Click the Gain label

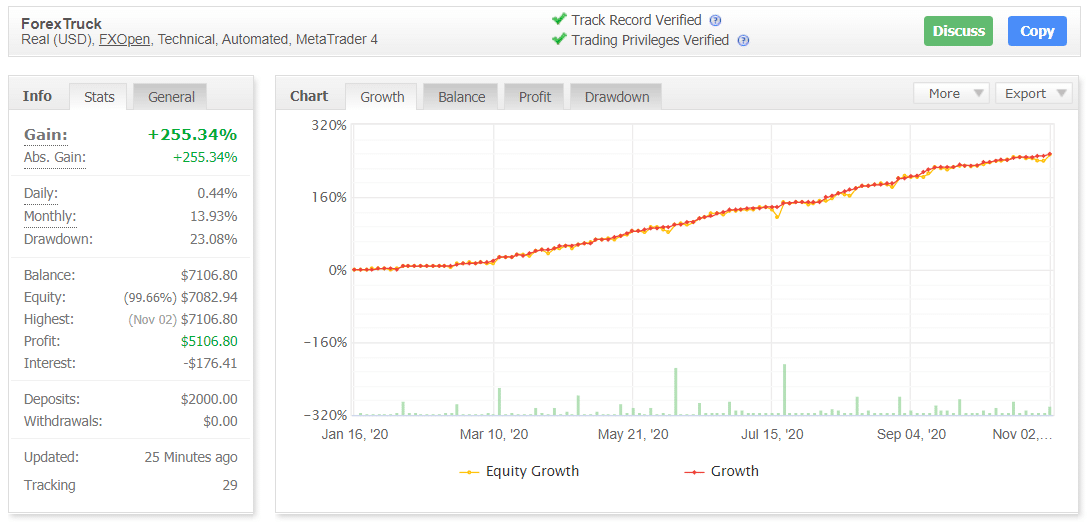click(46, 135)
